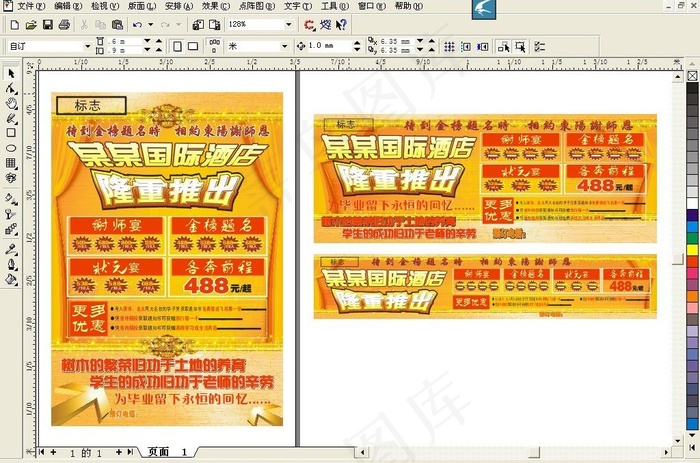This screenshot has height=463, width=700.
Task: Select the Shape edit tool
Action: (11, 88)
